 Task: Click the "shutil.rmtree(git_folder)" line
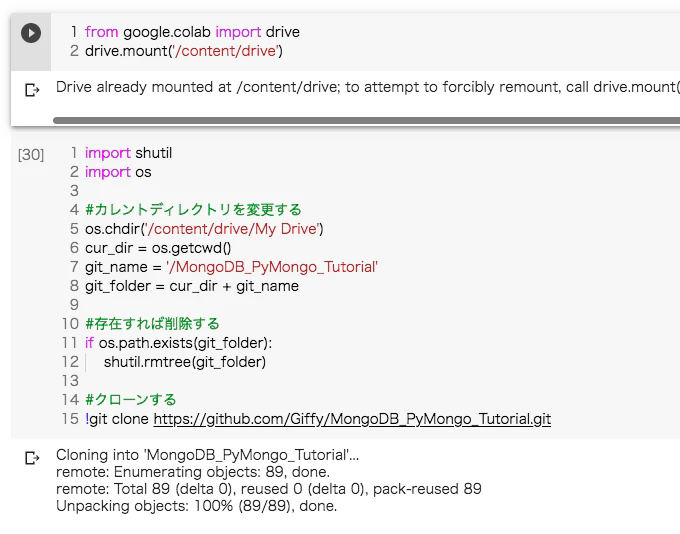click(x=185, y=362)
